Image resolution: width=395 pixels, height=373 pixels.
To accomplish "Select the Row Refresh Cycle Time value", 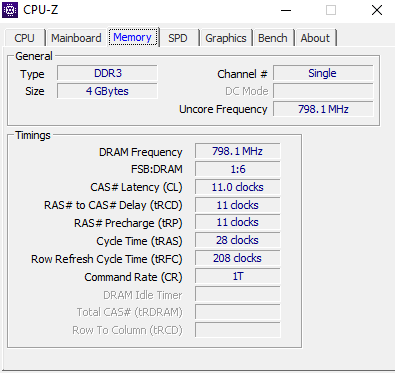I will 238,258.
